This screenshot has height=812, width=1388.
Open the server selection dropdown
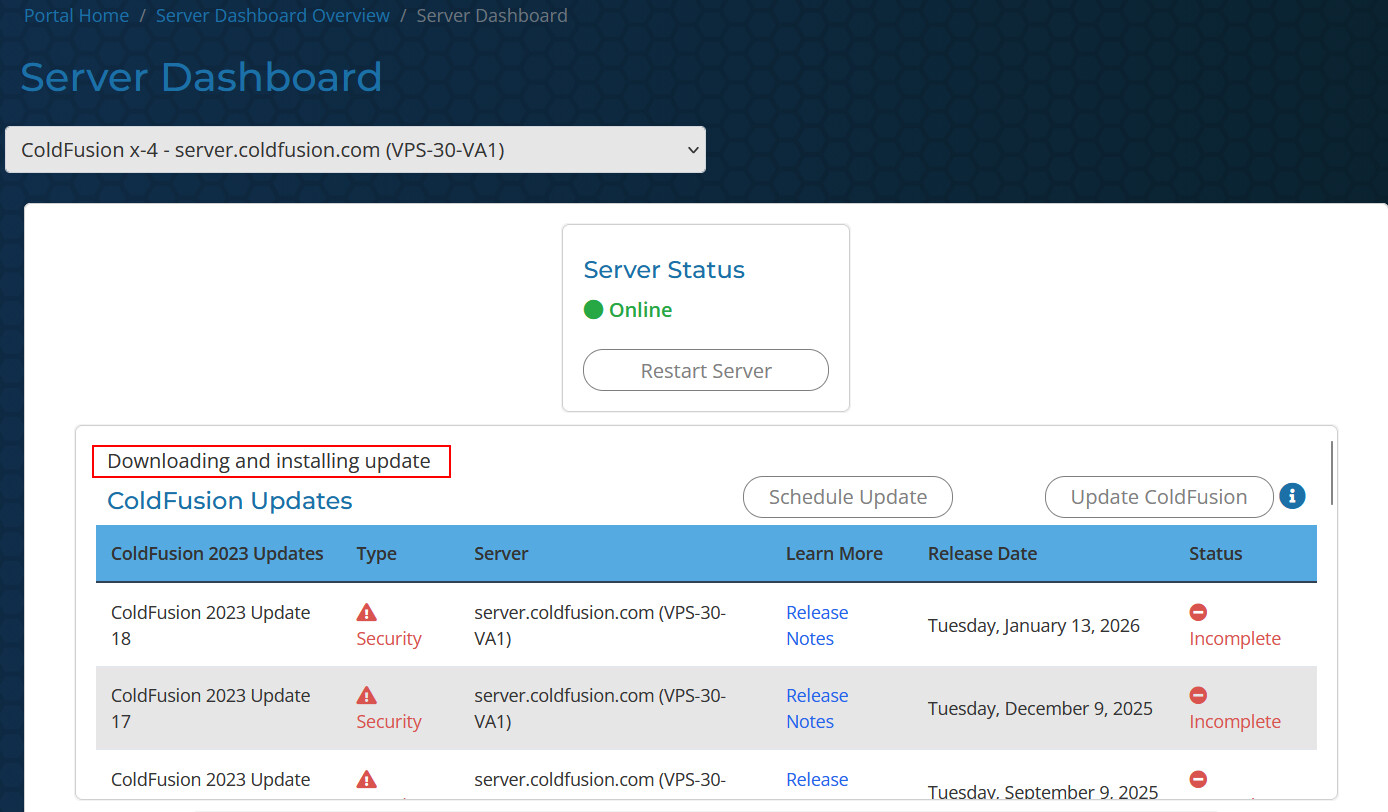click(x=355, y=150)
